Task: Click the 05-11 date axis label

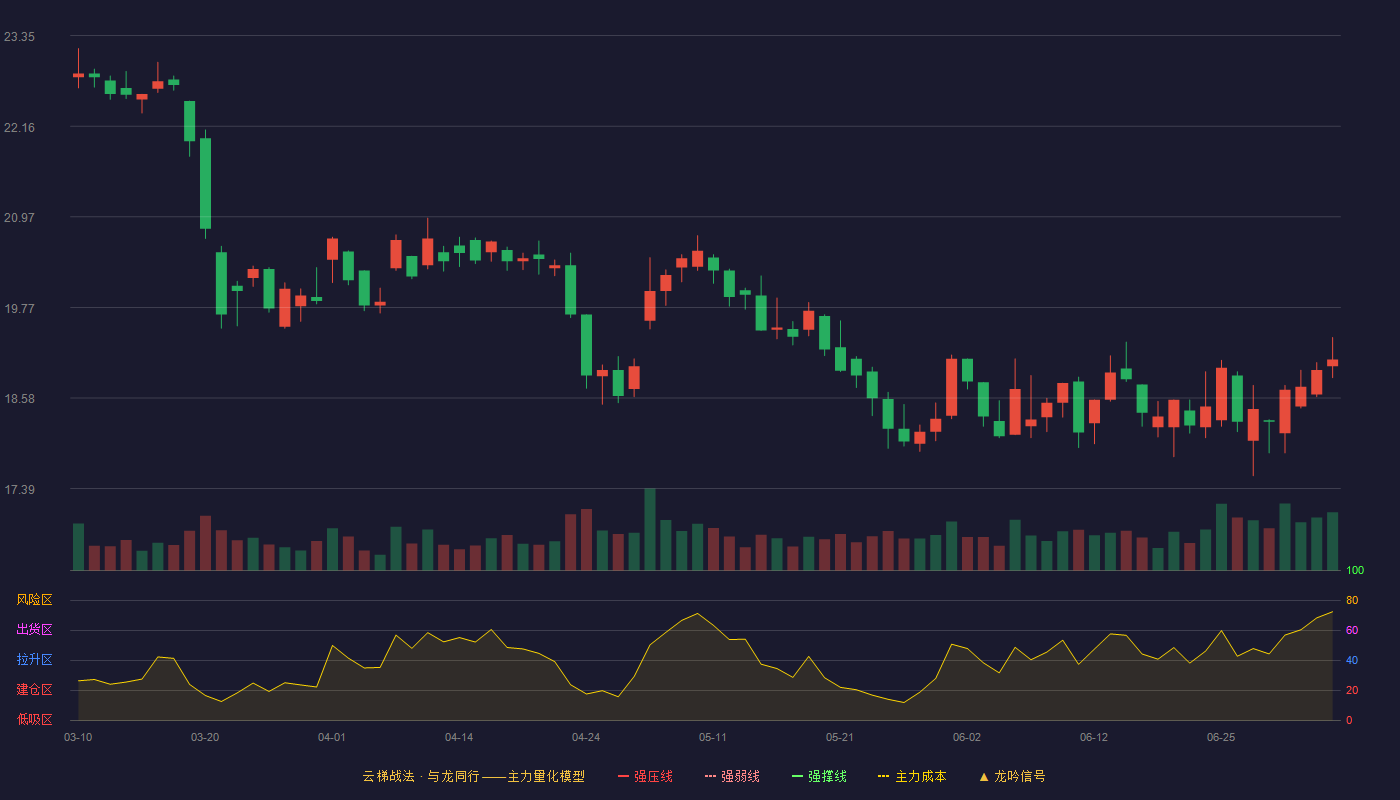Action: [713, 737]
